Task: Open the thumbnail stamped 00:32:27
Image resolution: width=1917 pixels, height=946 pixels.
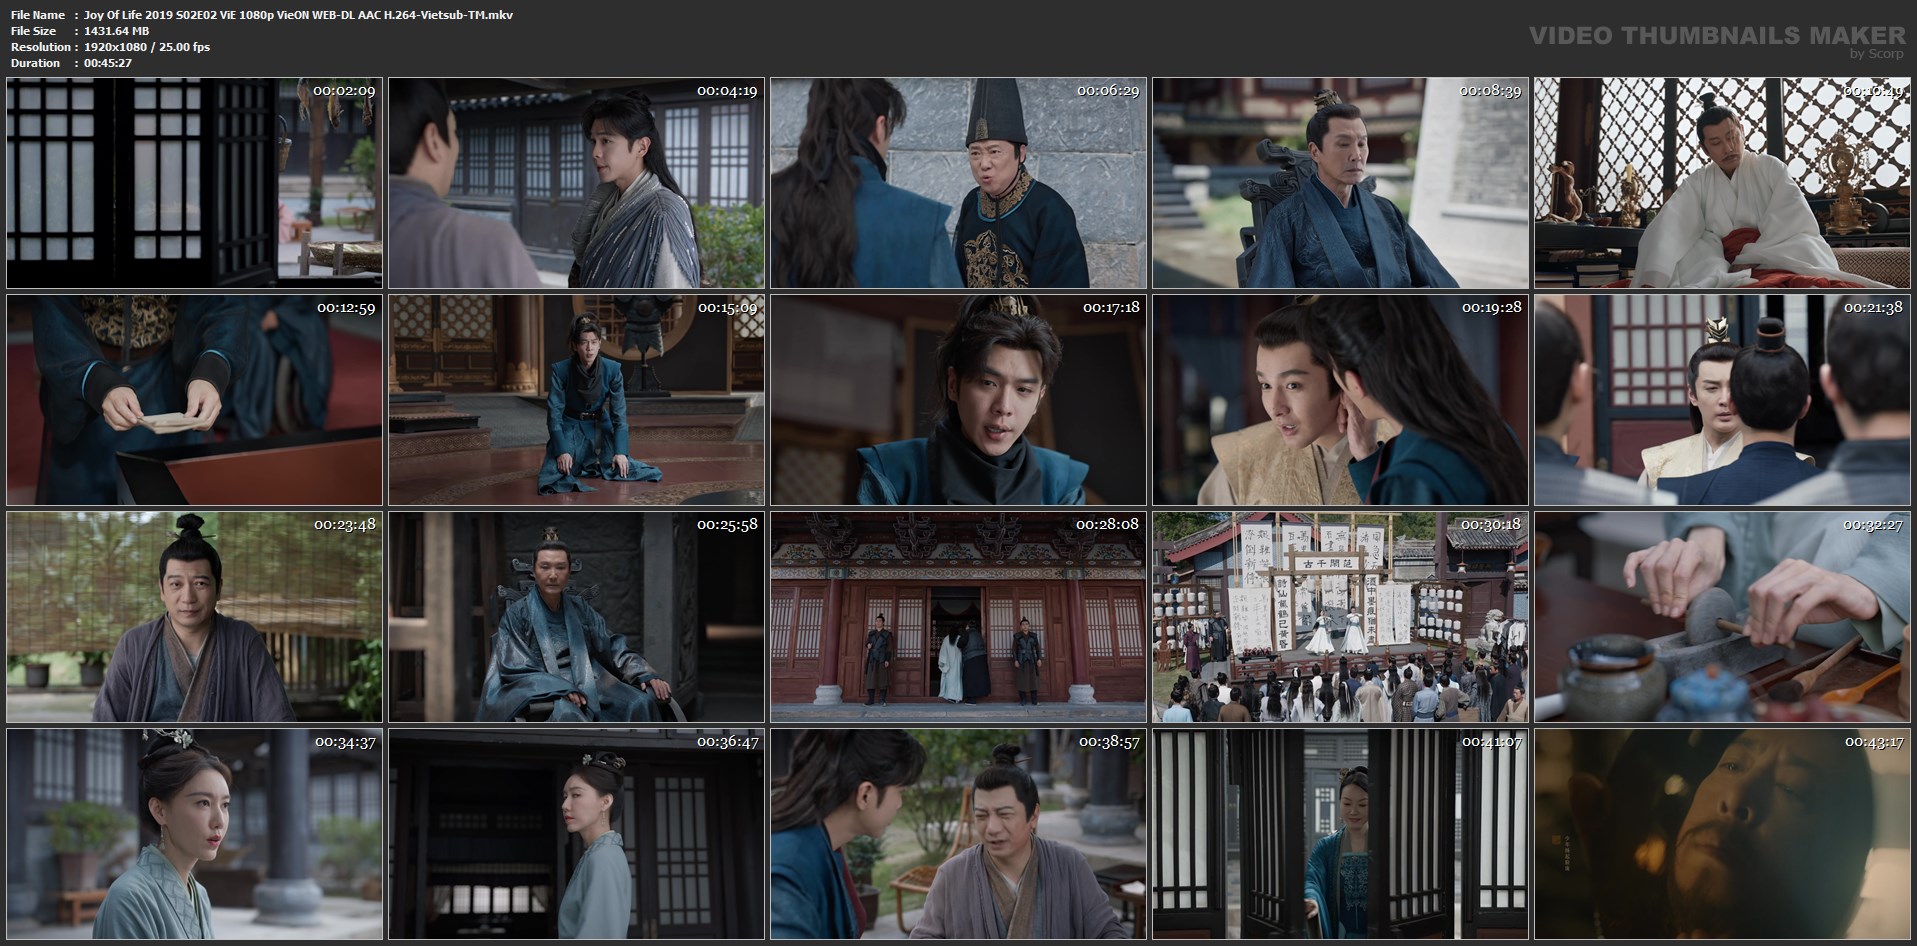Action: [1722, 617]
